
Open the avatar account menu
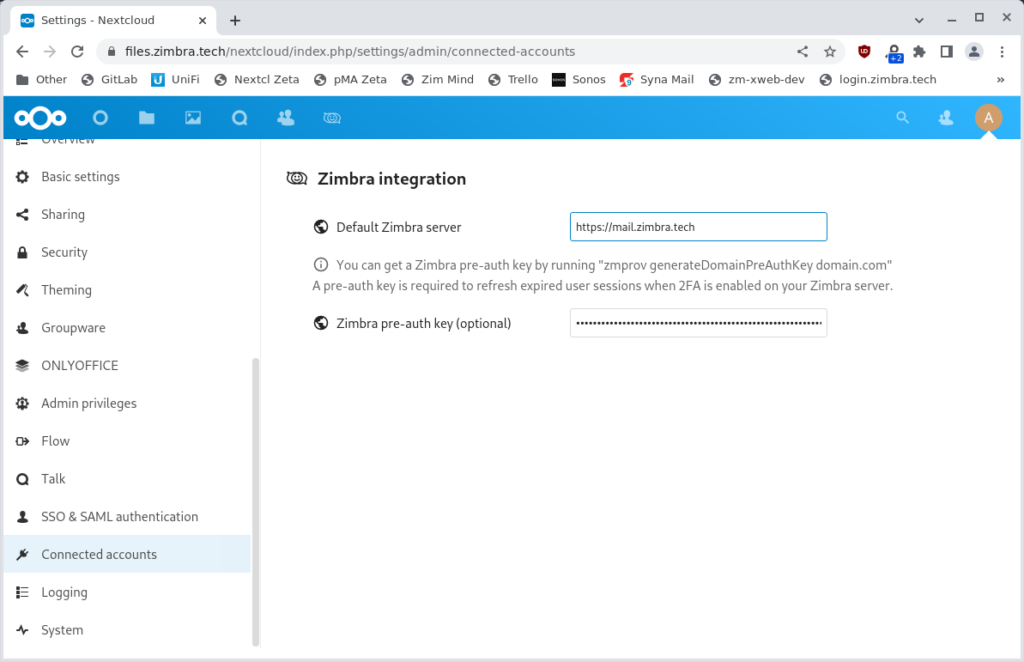tap(988, 117)
